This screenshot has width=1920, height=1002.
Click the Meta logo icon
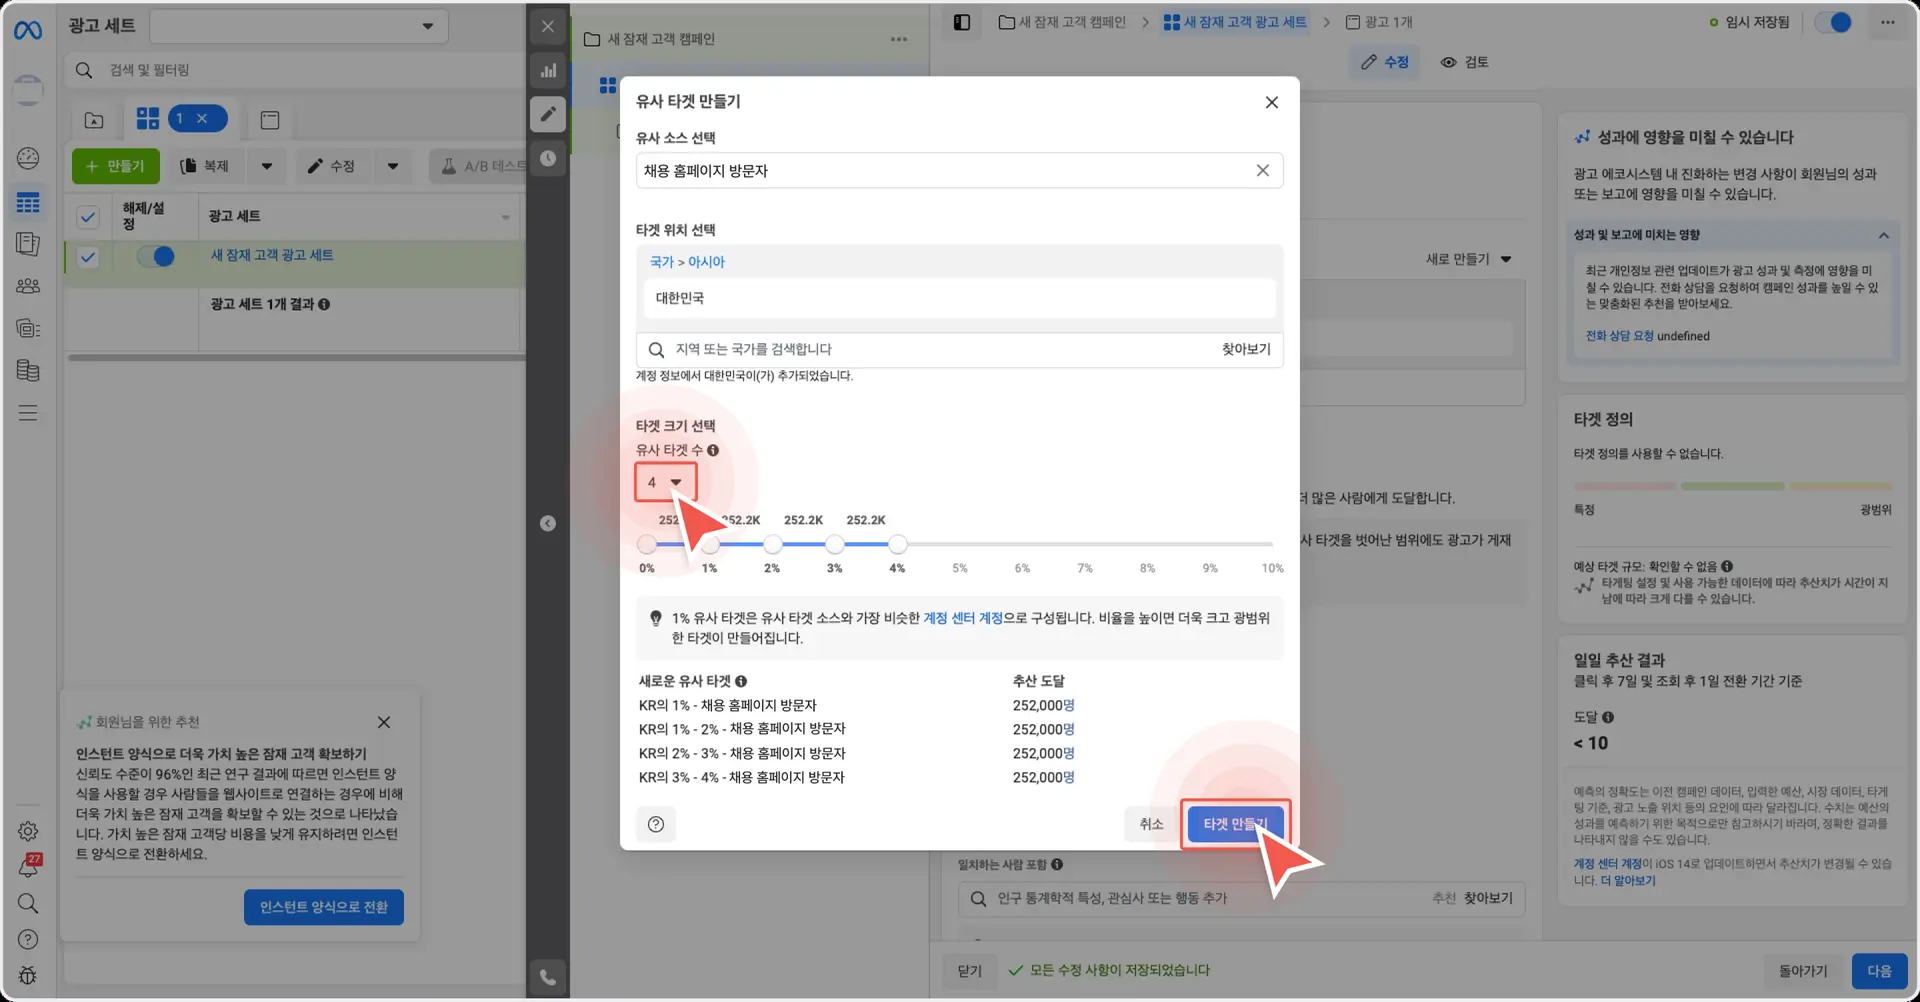tap(28, 30)
